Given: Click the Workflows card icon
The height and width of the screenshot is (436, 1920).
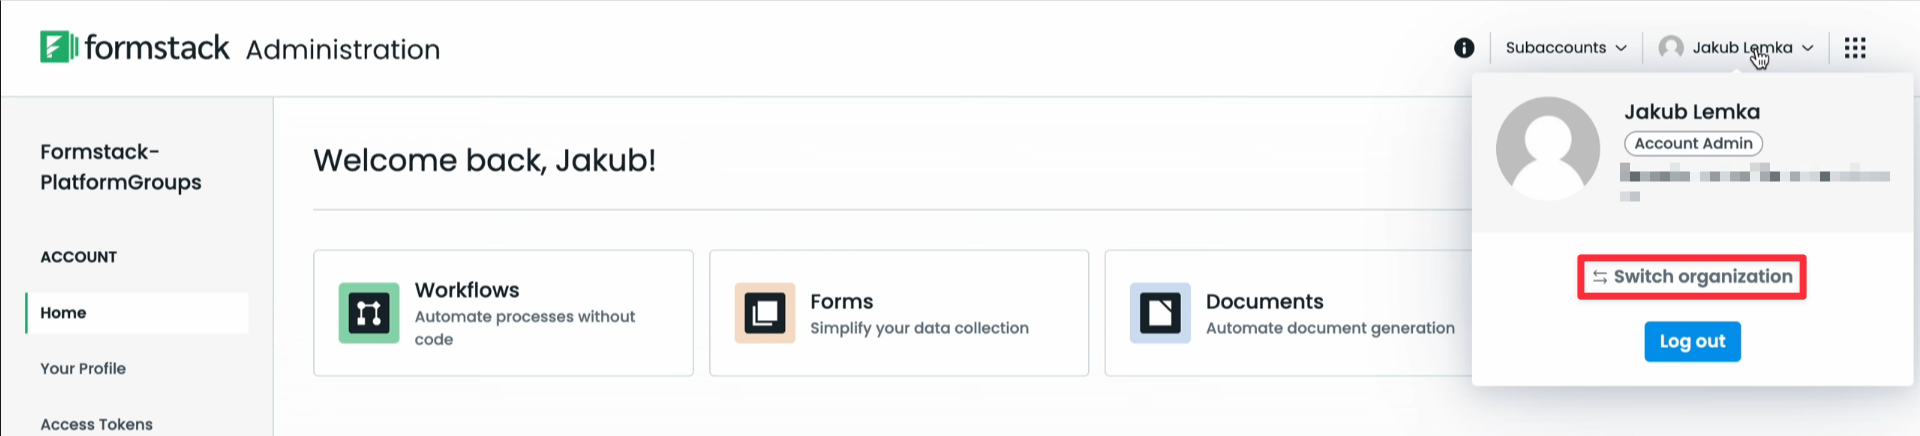Looking at the screenshot, I should (x=369, y=313).
